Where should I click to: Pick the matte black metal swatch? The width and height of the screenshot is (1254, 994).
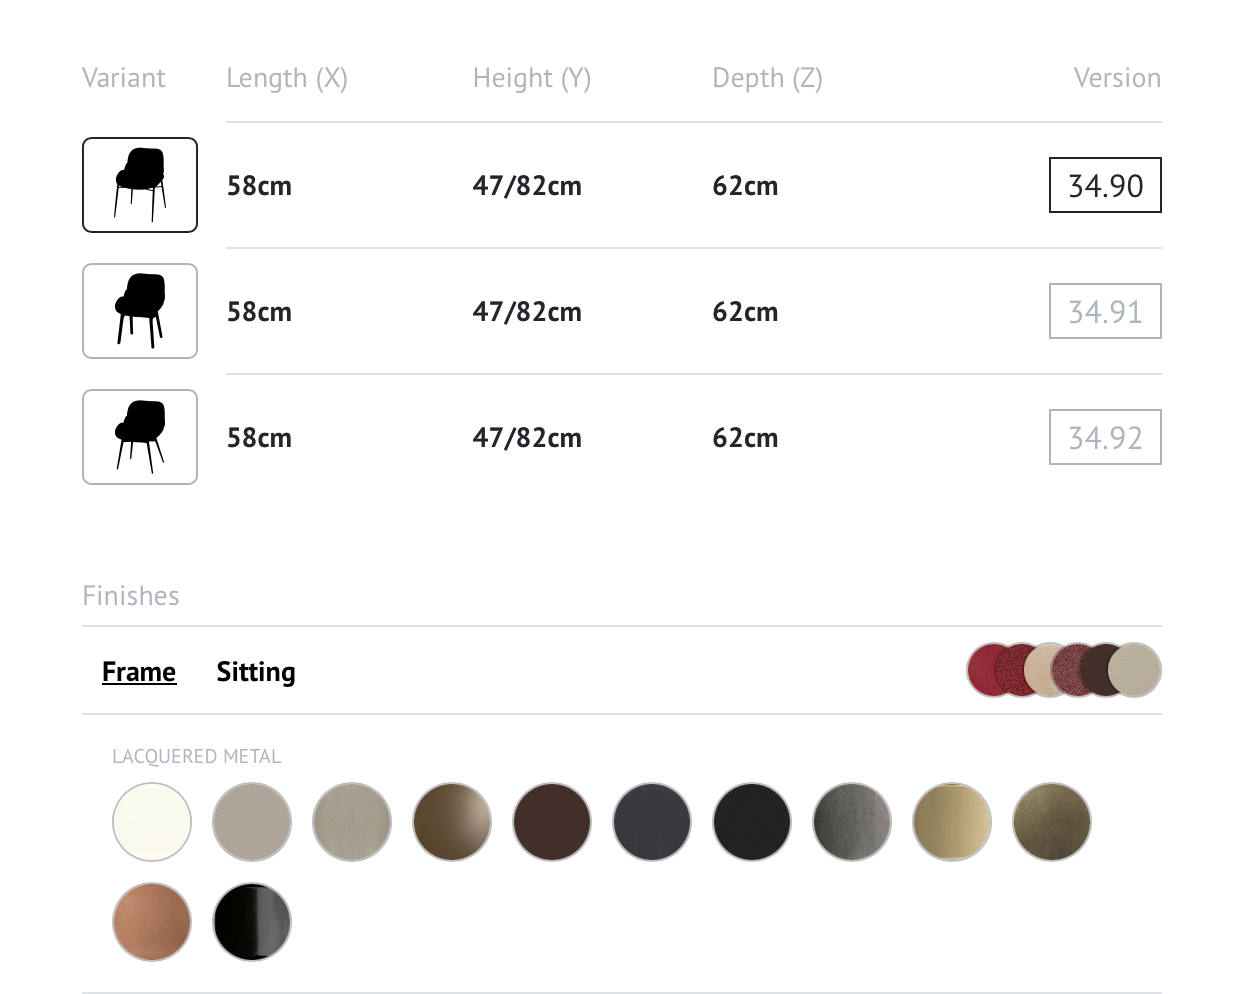coord(752,822)
